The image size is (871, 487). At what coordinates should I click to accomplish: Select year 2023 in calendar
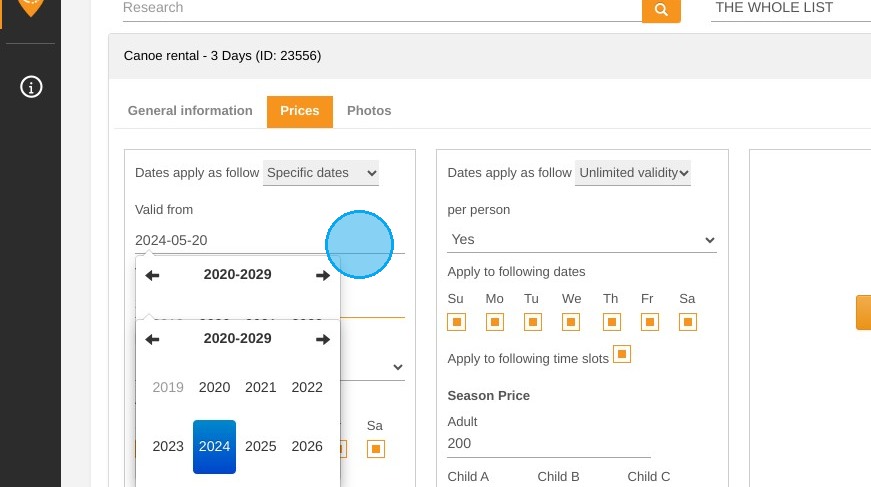tap(168, 446)
